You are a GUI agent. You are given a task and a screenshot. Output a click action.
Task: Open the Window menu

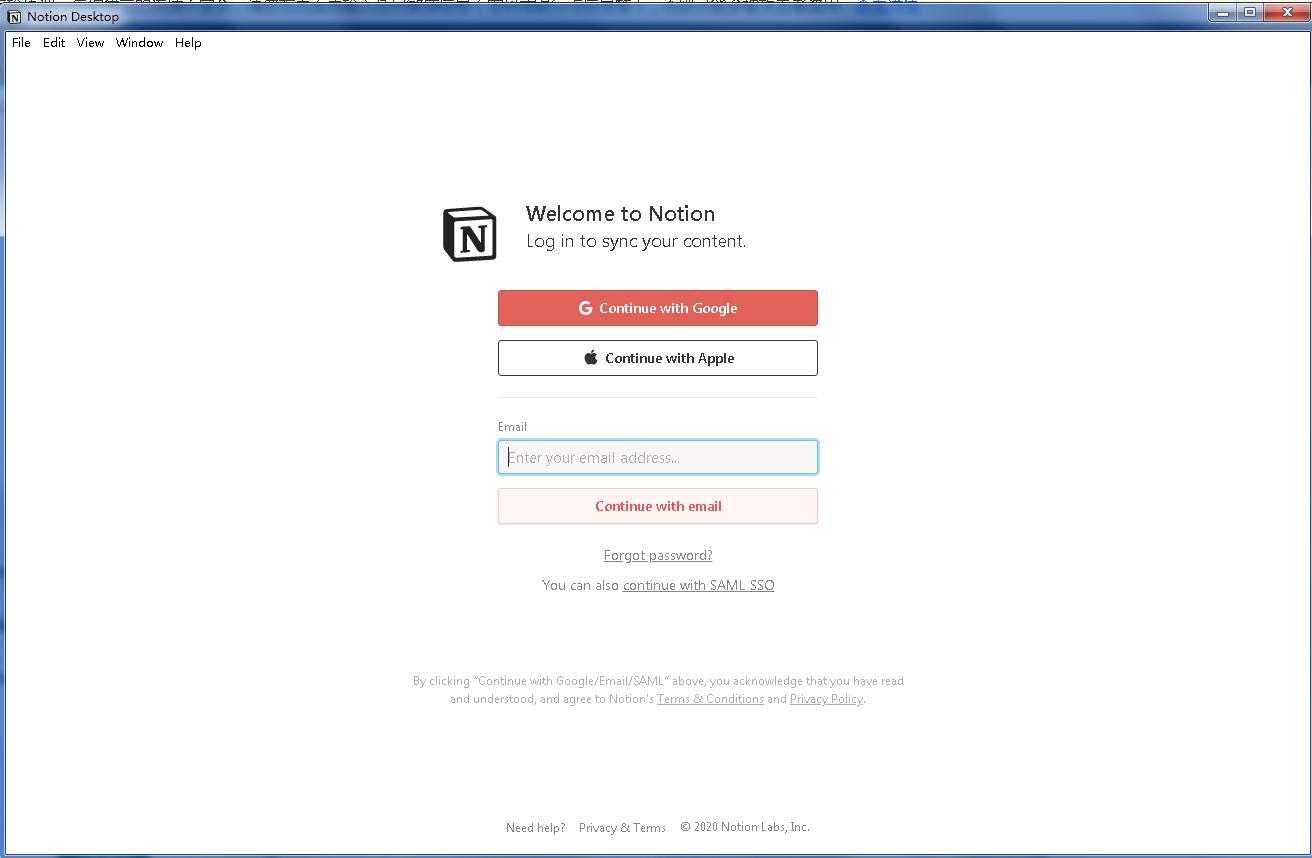click(x=139, y=42)
